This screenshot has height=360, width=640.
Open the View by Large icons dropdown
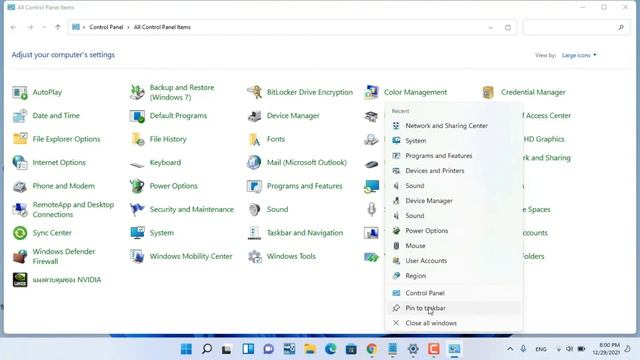[579, 55]
